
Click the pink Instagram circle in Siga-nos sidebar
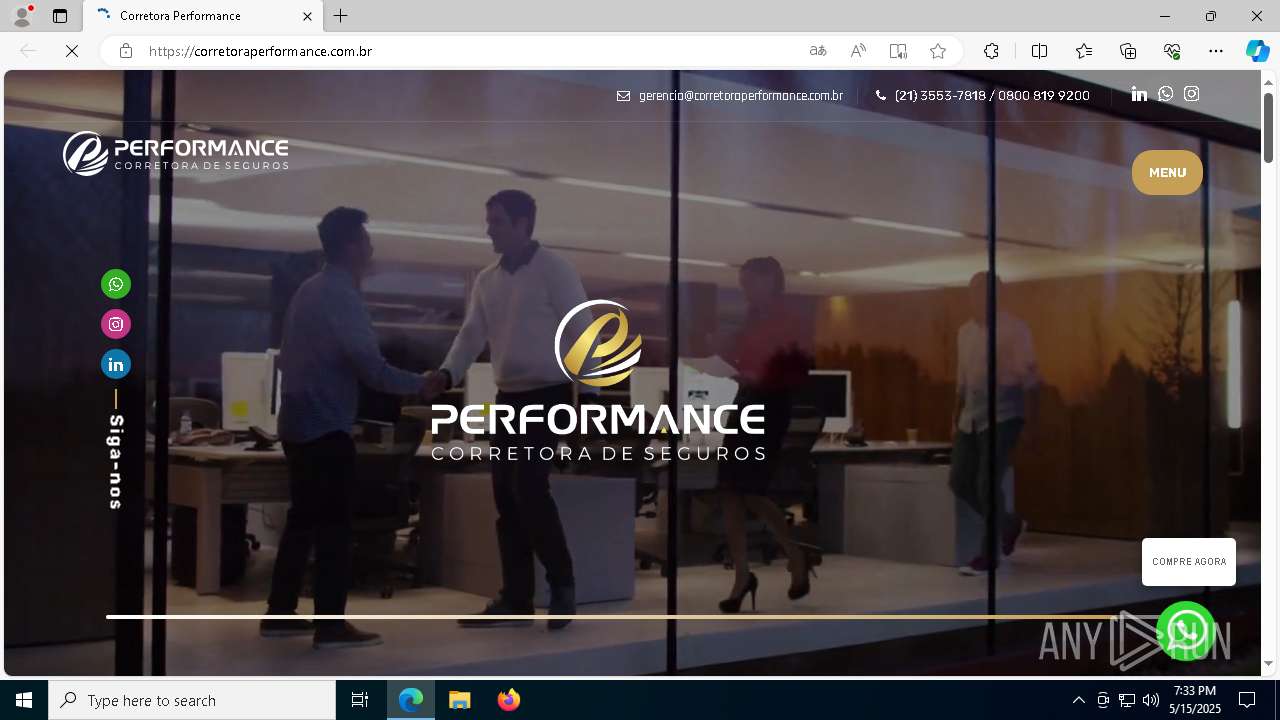pyautogui.click(x=116, y=324)
